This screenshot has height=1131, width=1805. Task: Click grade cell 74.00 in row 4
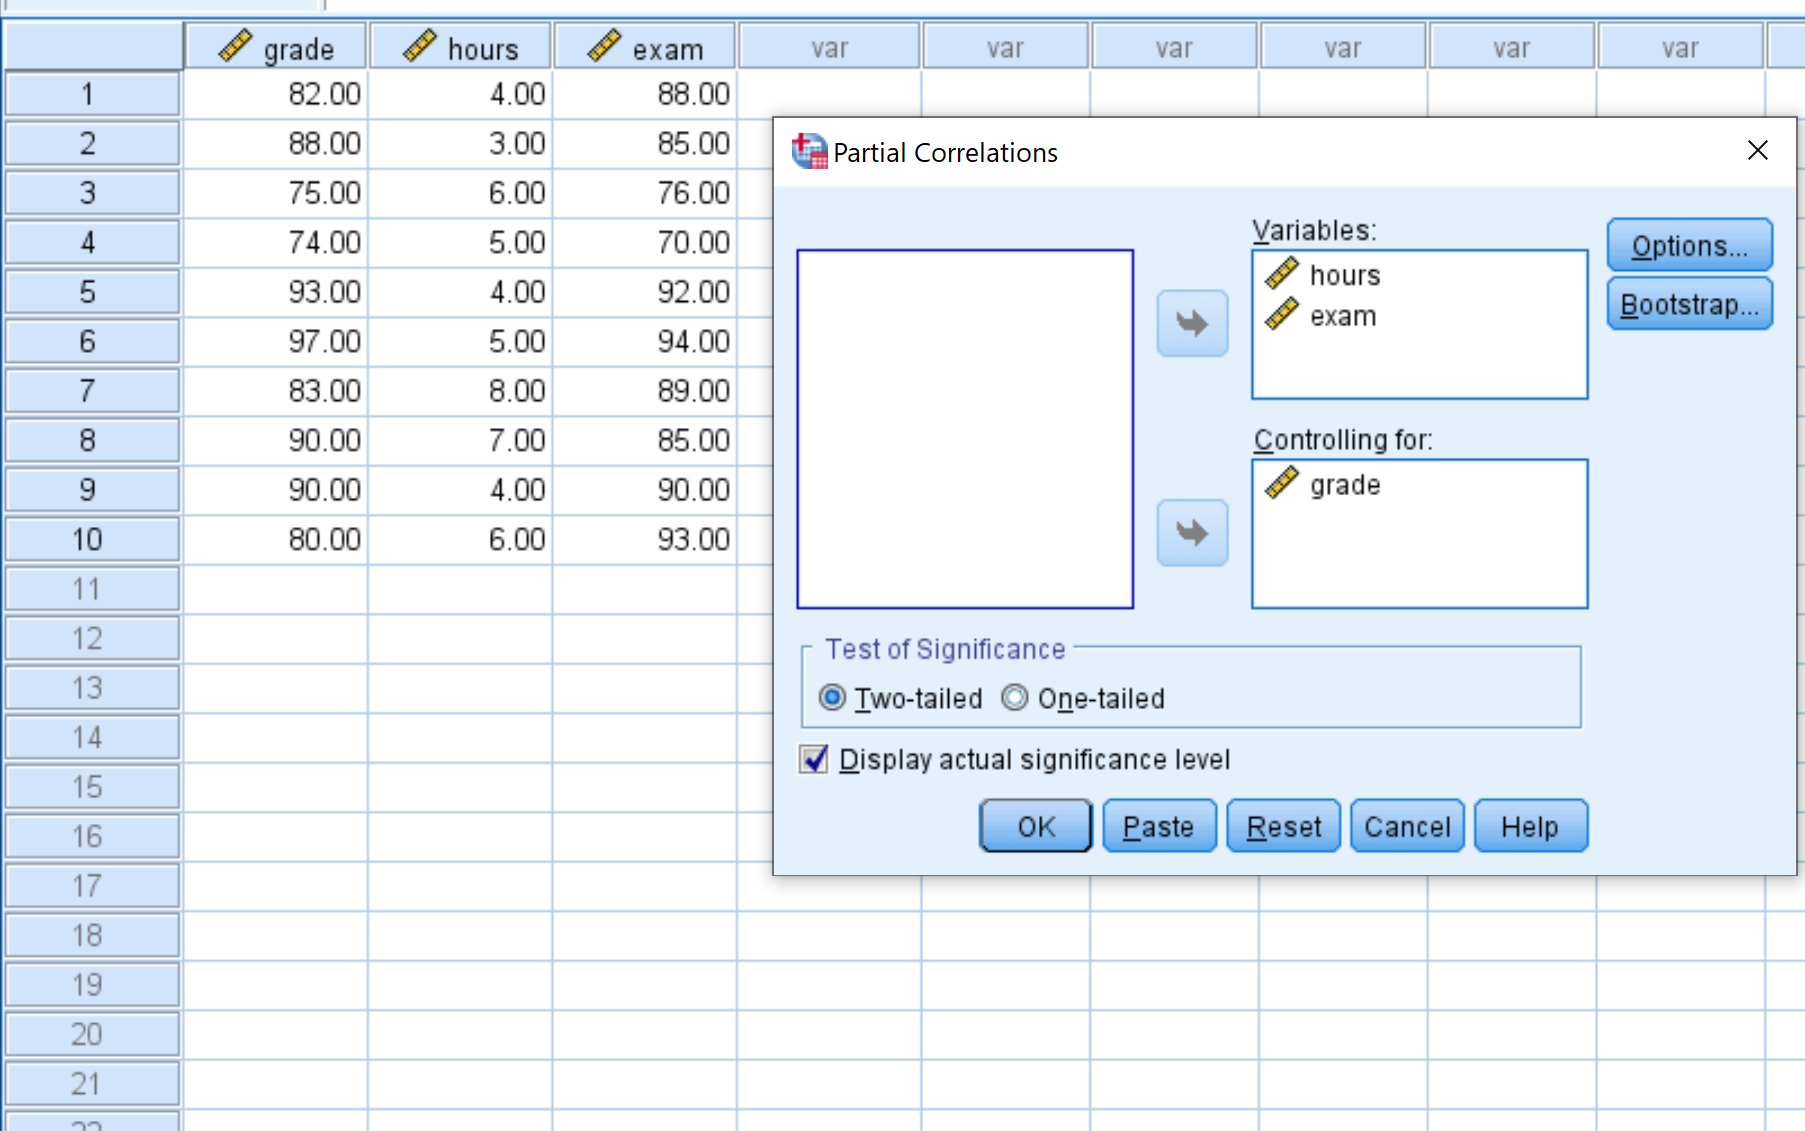click(276, 243)
